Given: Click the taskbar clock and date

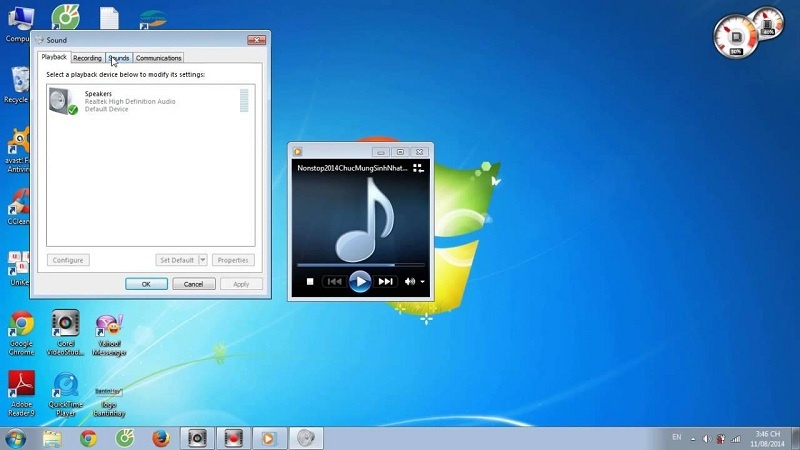Looking at the screenshot, I should (x=767, y=439).
